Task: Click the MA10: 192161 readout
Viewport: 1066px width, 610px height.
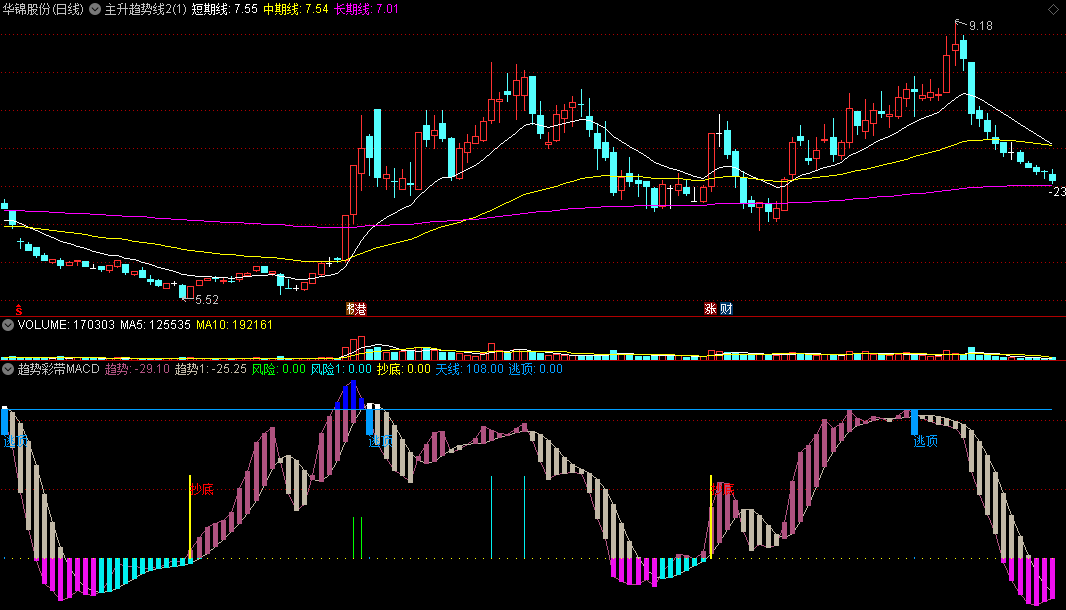Action: pos(235,325)
